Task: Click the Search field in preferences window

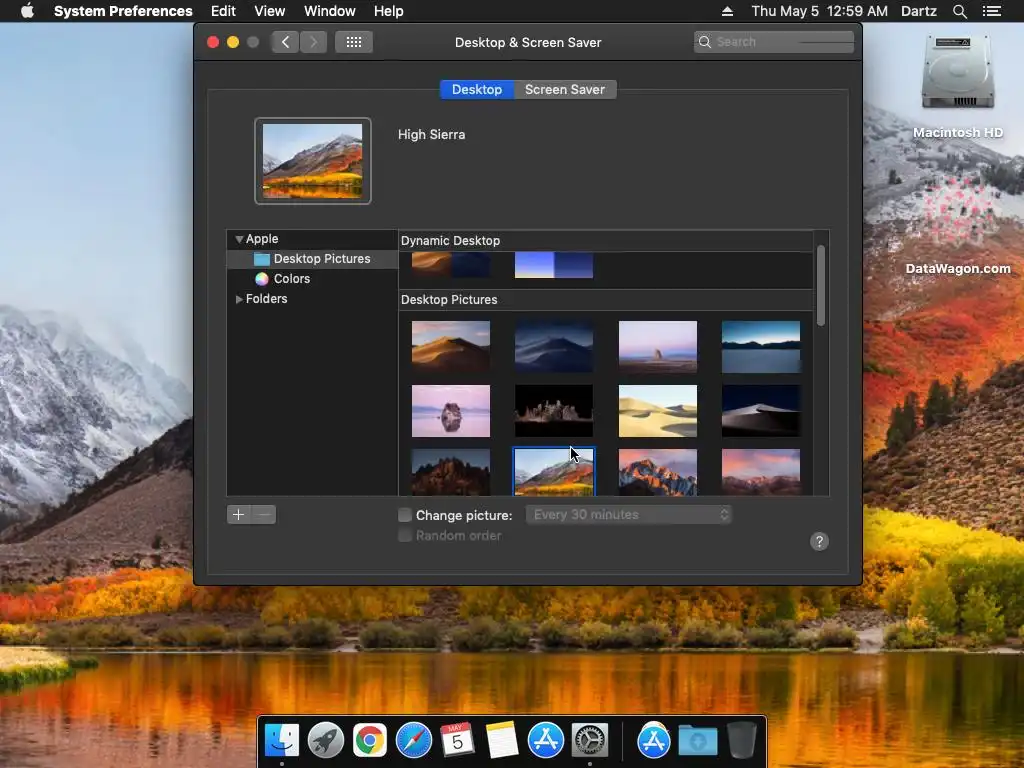Action: (774, 42)
